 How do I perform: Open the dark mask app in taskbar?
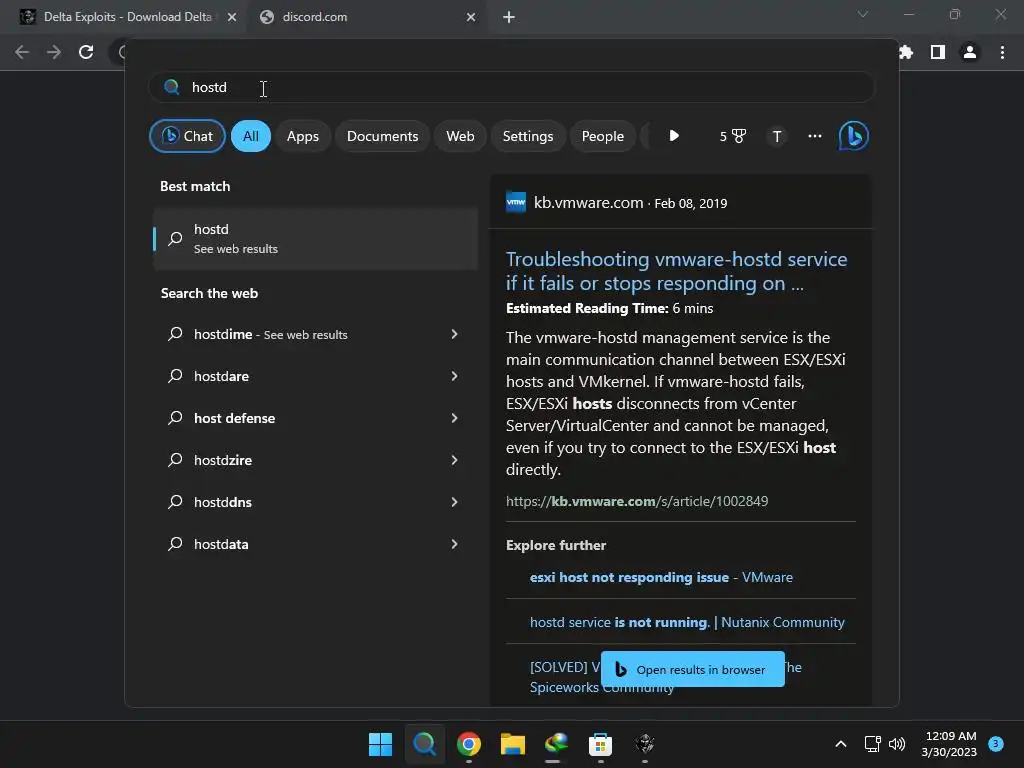645,744
